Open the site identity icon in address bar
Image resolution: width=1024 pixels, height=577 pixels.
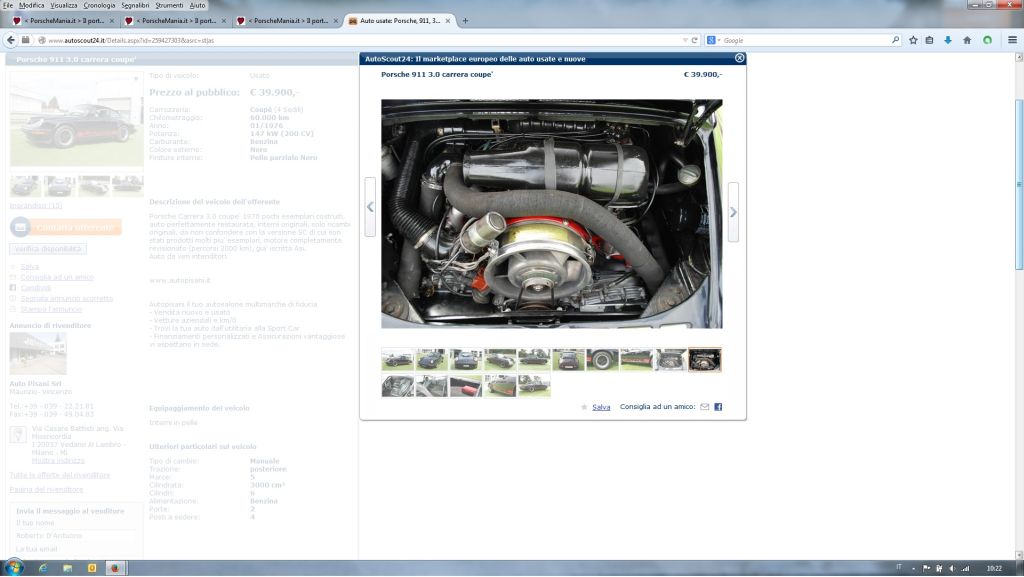[x=41, y=40]
